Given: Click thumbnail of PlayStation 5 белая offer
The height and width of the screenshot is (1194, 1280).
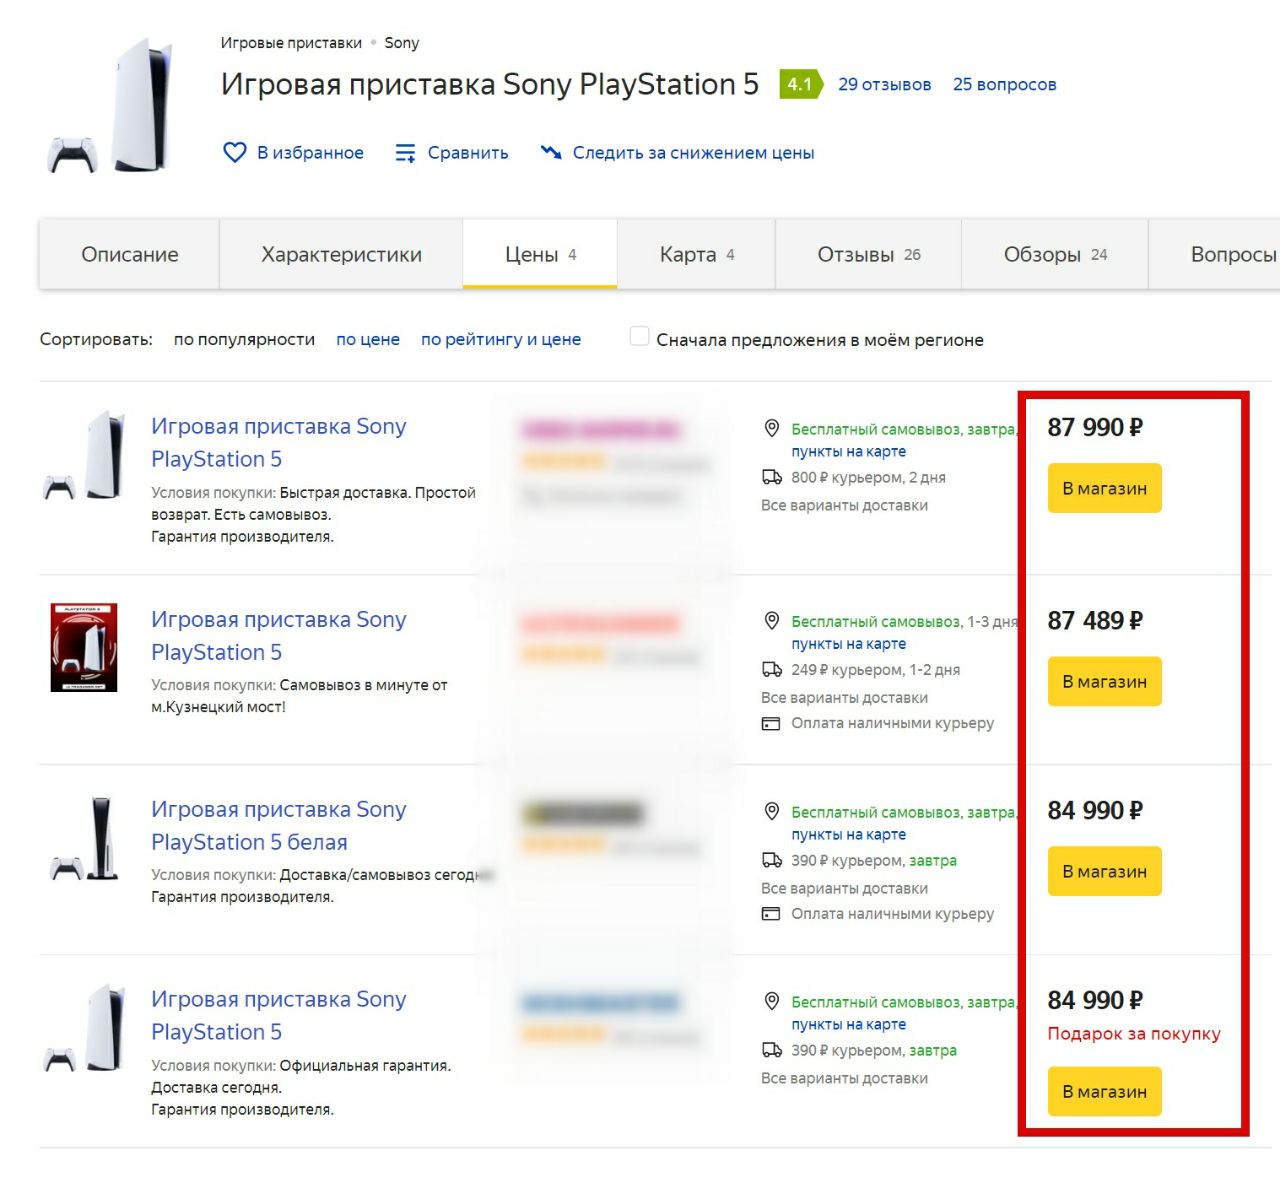Looking at the screenshot, I should point(84,838).
